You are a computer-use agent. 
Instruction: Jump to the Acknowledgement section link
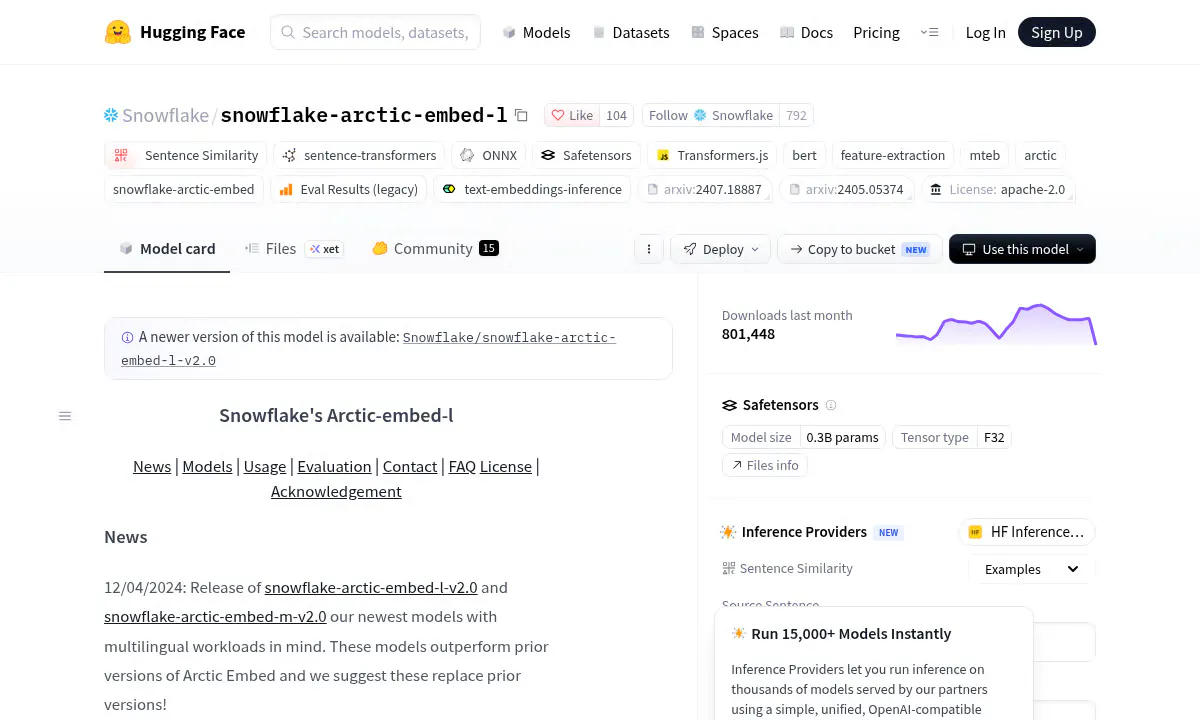pos(336,491)
